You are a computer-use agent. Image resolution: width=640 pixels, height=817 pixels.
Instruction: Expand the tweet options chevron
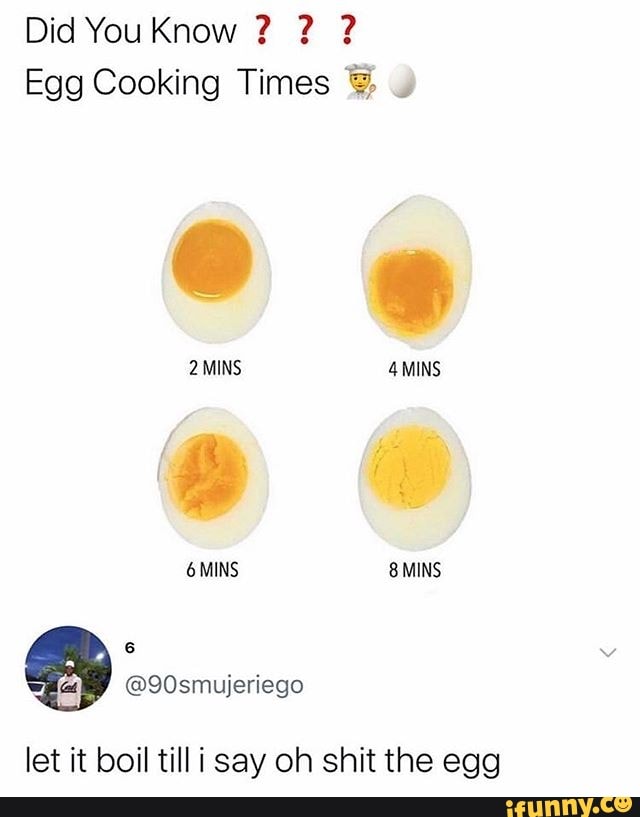607,653
